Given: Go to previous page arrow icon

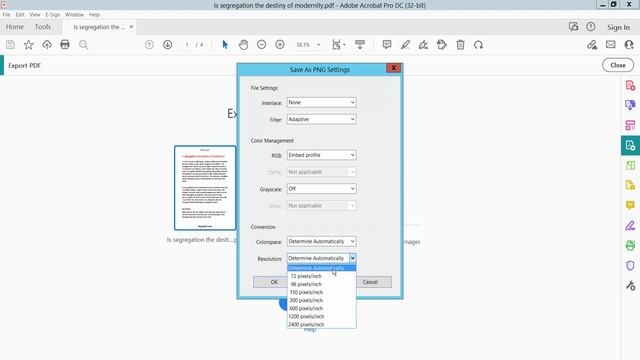Looking at the screenshot, I should (149, 44).
